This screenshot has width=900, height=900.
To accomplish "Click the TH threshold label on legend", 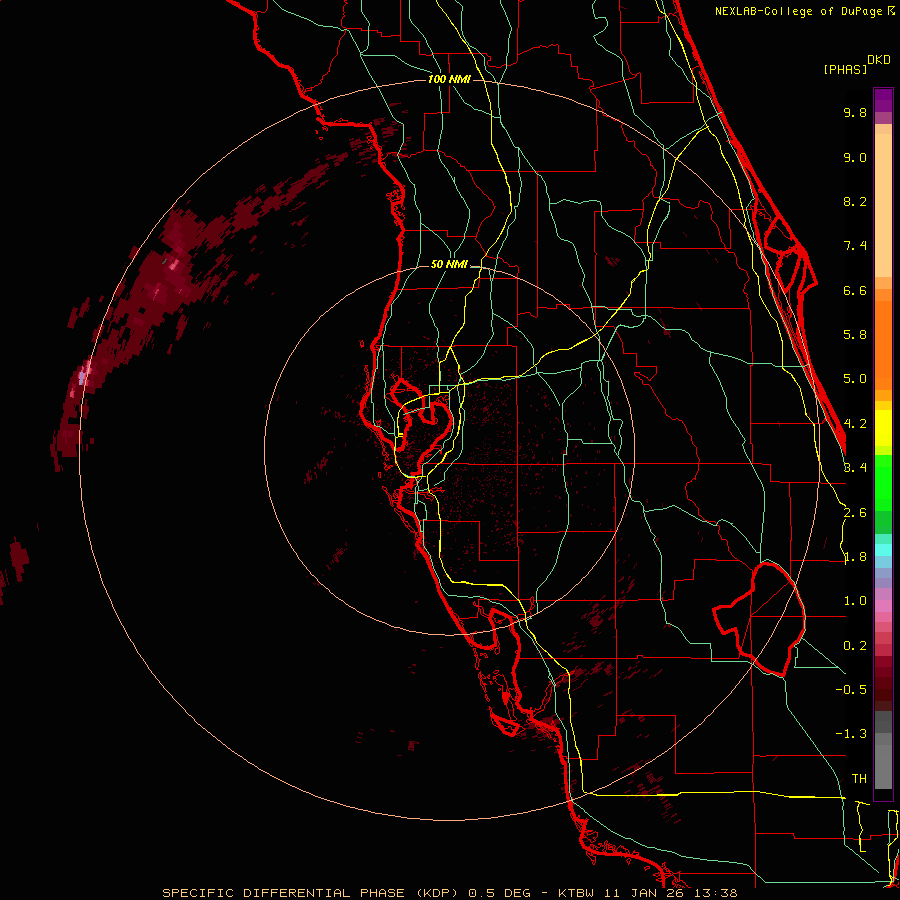I will 859,779.
